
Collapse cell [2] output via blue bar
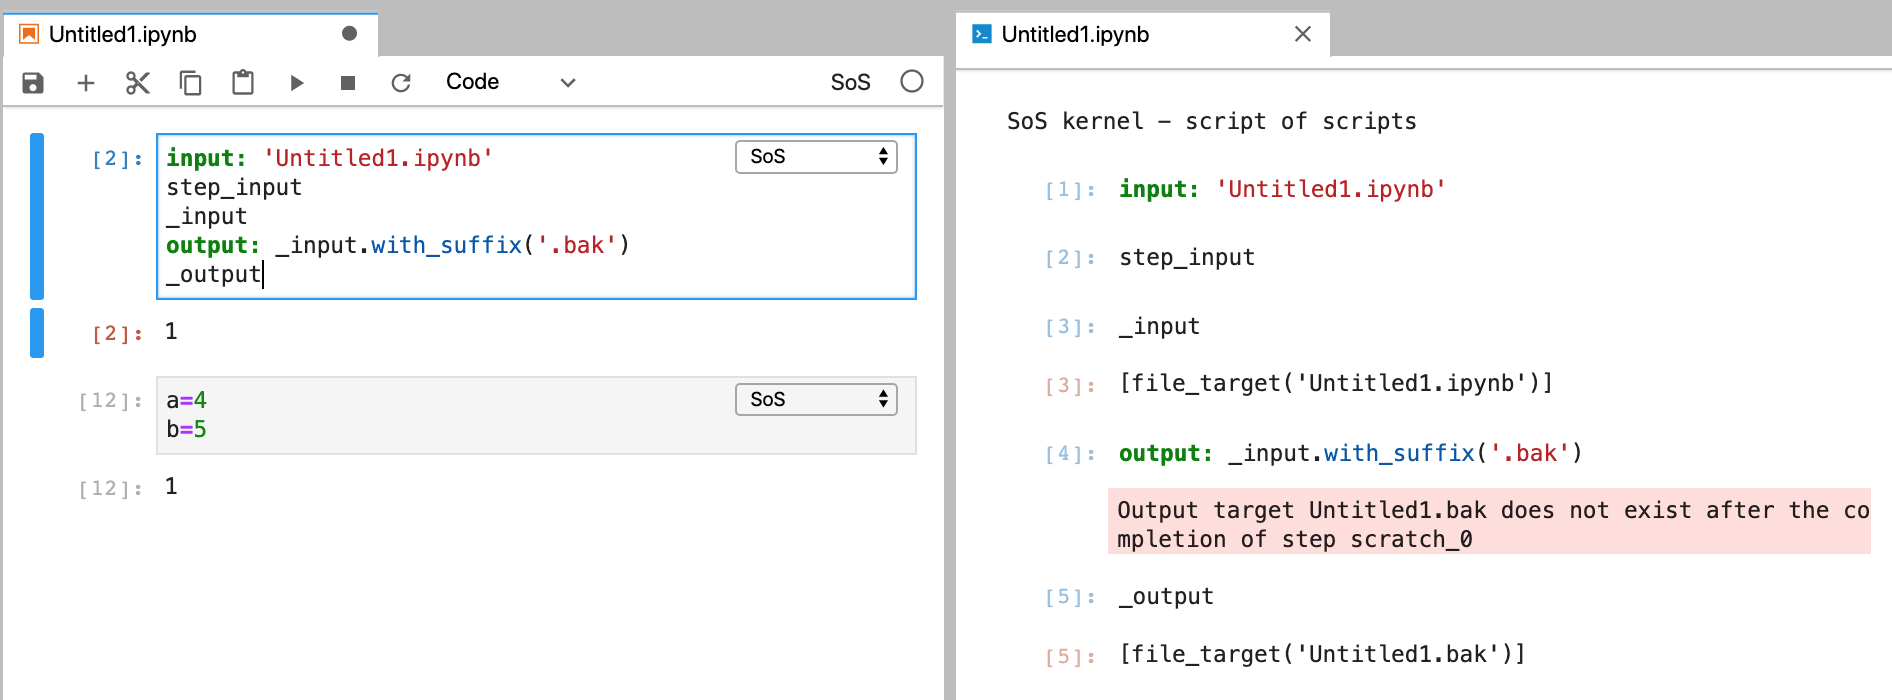(37, 333)
